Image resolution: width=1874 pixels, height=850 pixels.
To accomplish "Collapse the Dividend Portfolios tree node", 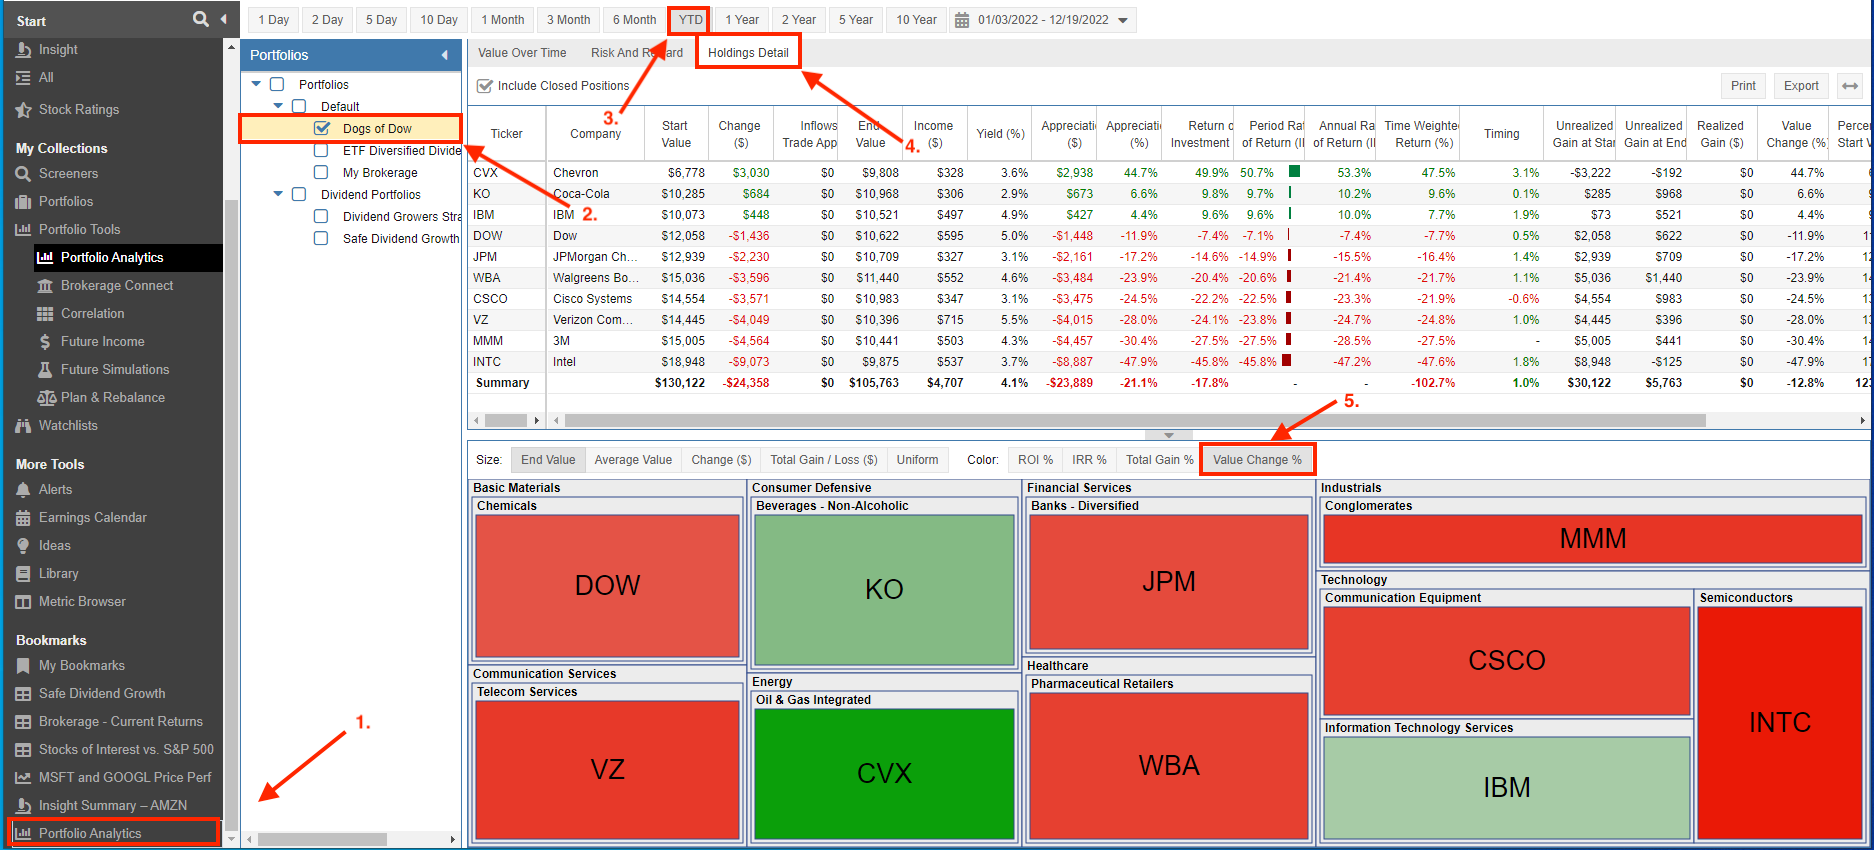I will 278,194.
